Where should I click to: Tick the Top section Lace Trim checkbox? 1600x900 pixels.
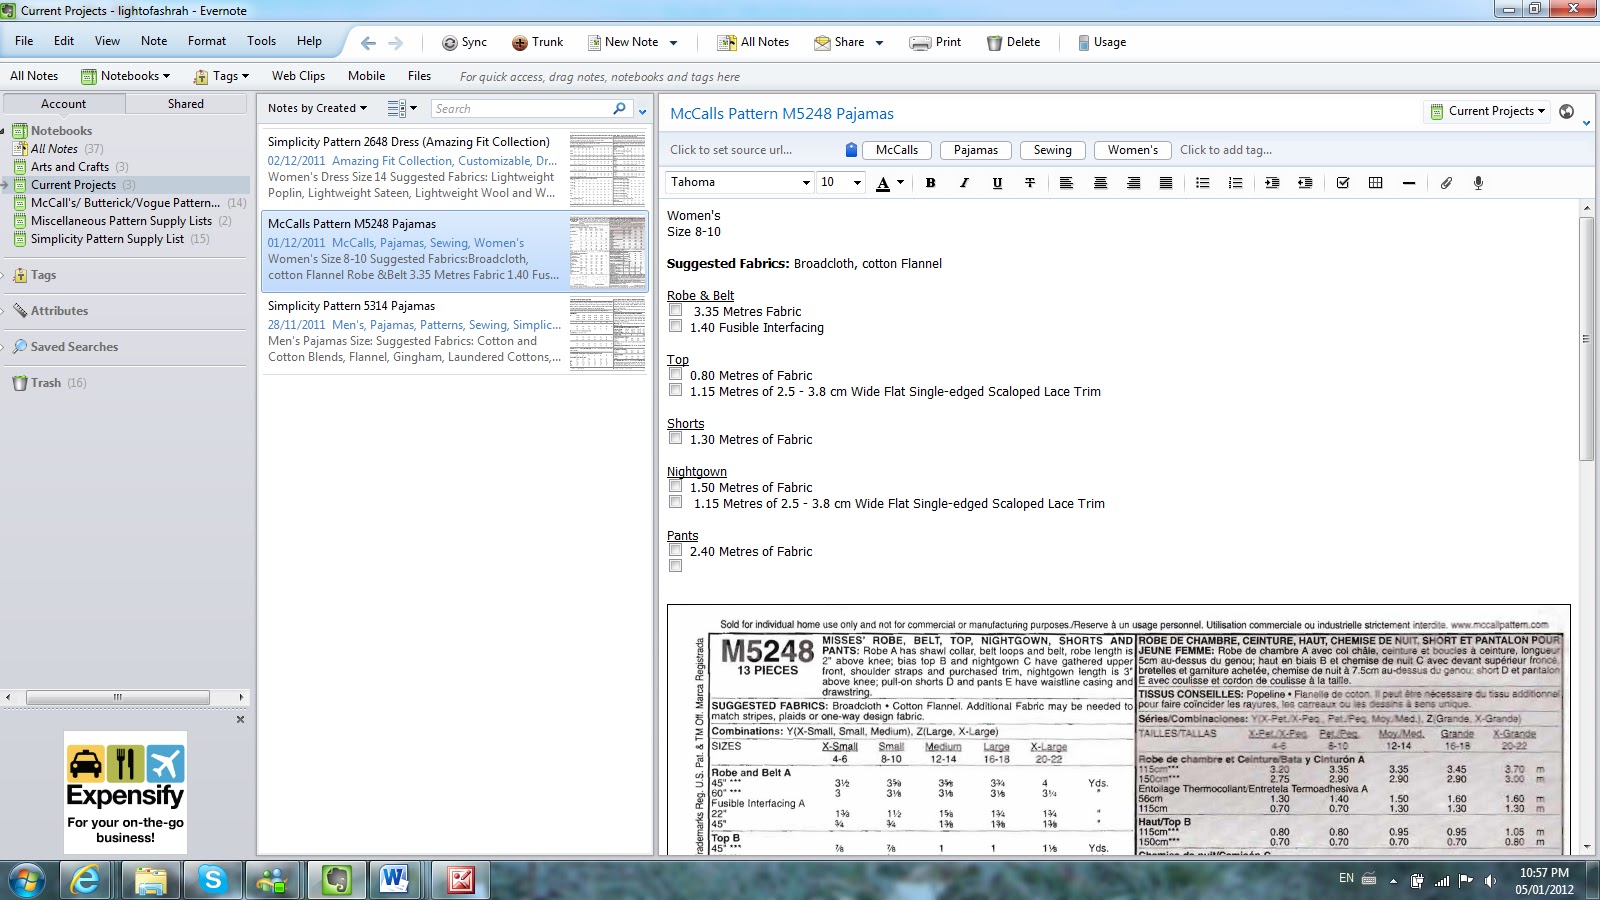click(x=676, y=390)
